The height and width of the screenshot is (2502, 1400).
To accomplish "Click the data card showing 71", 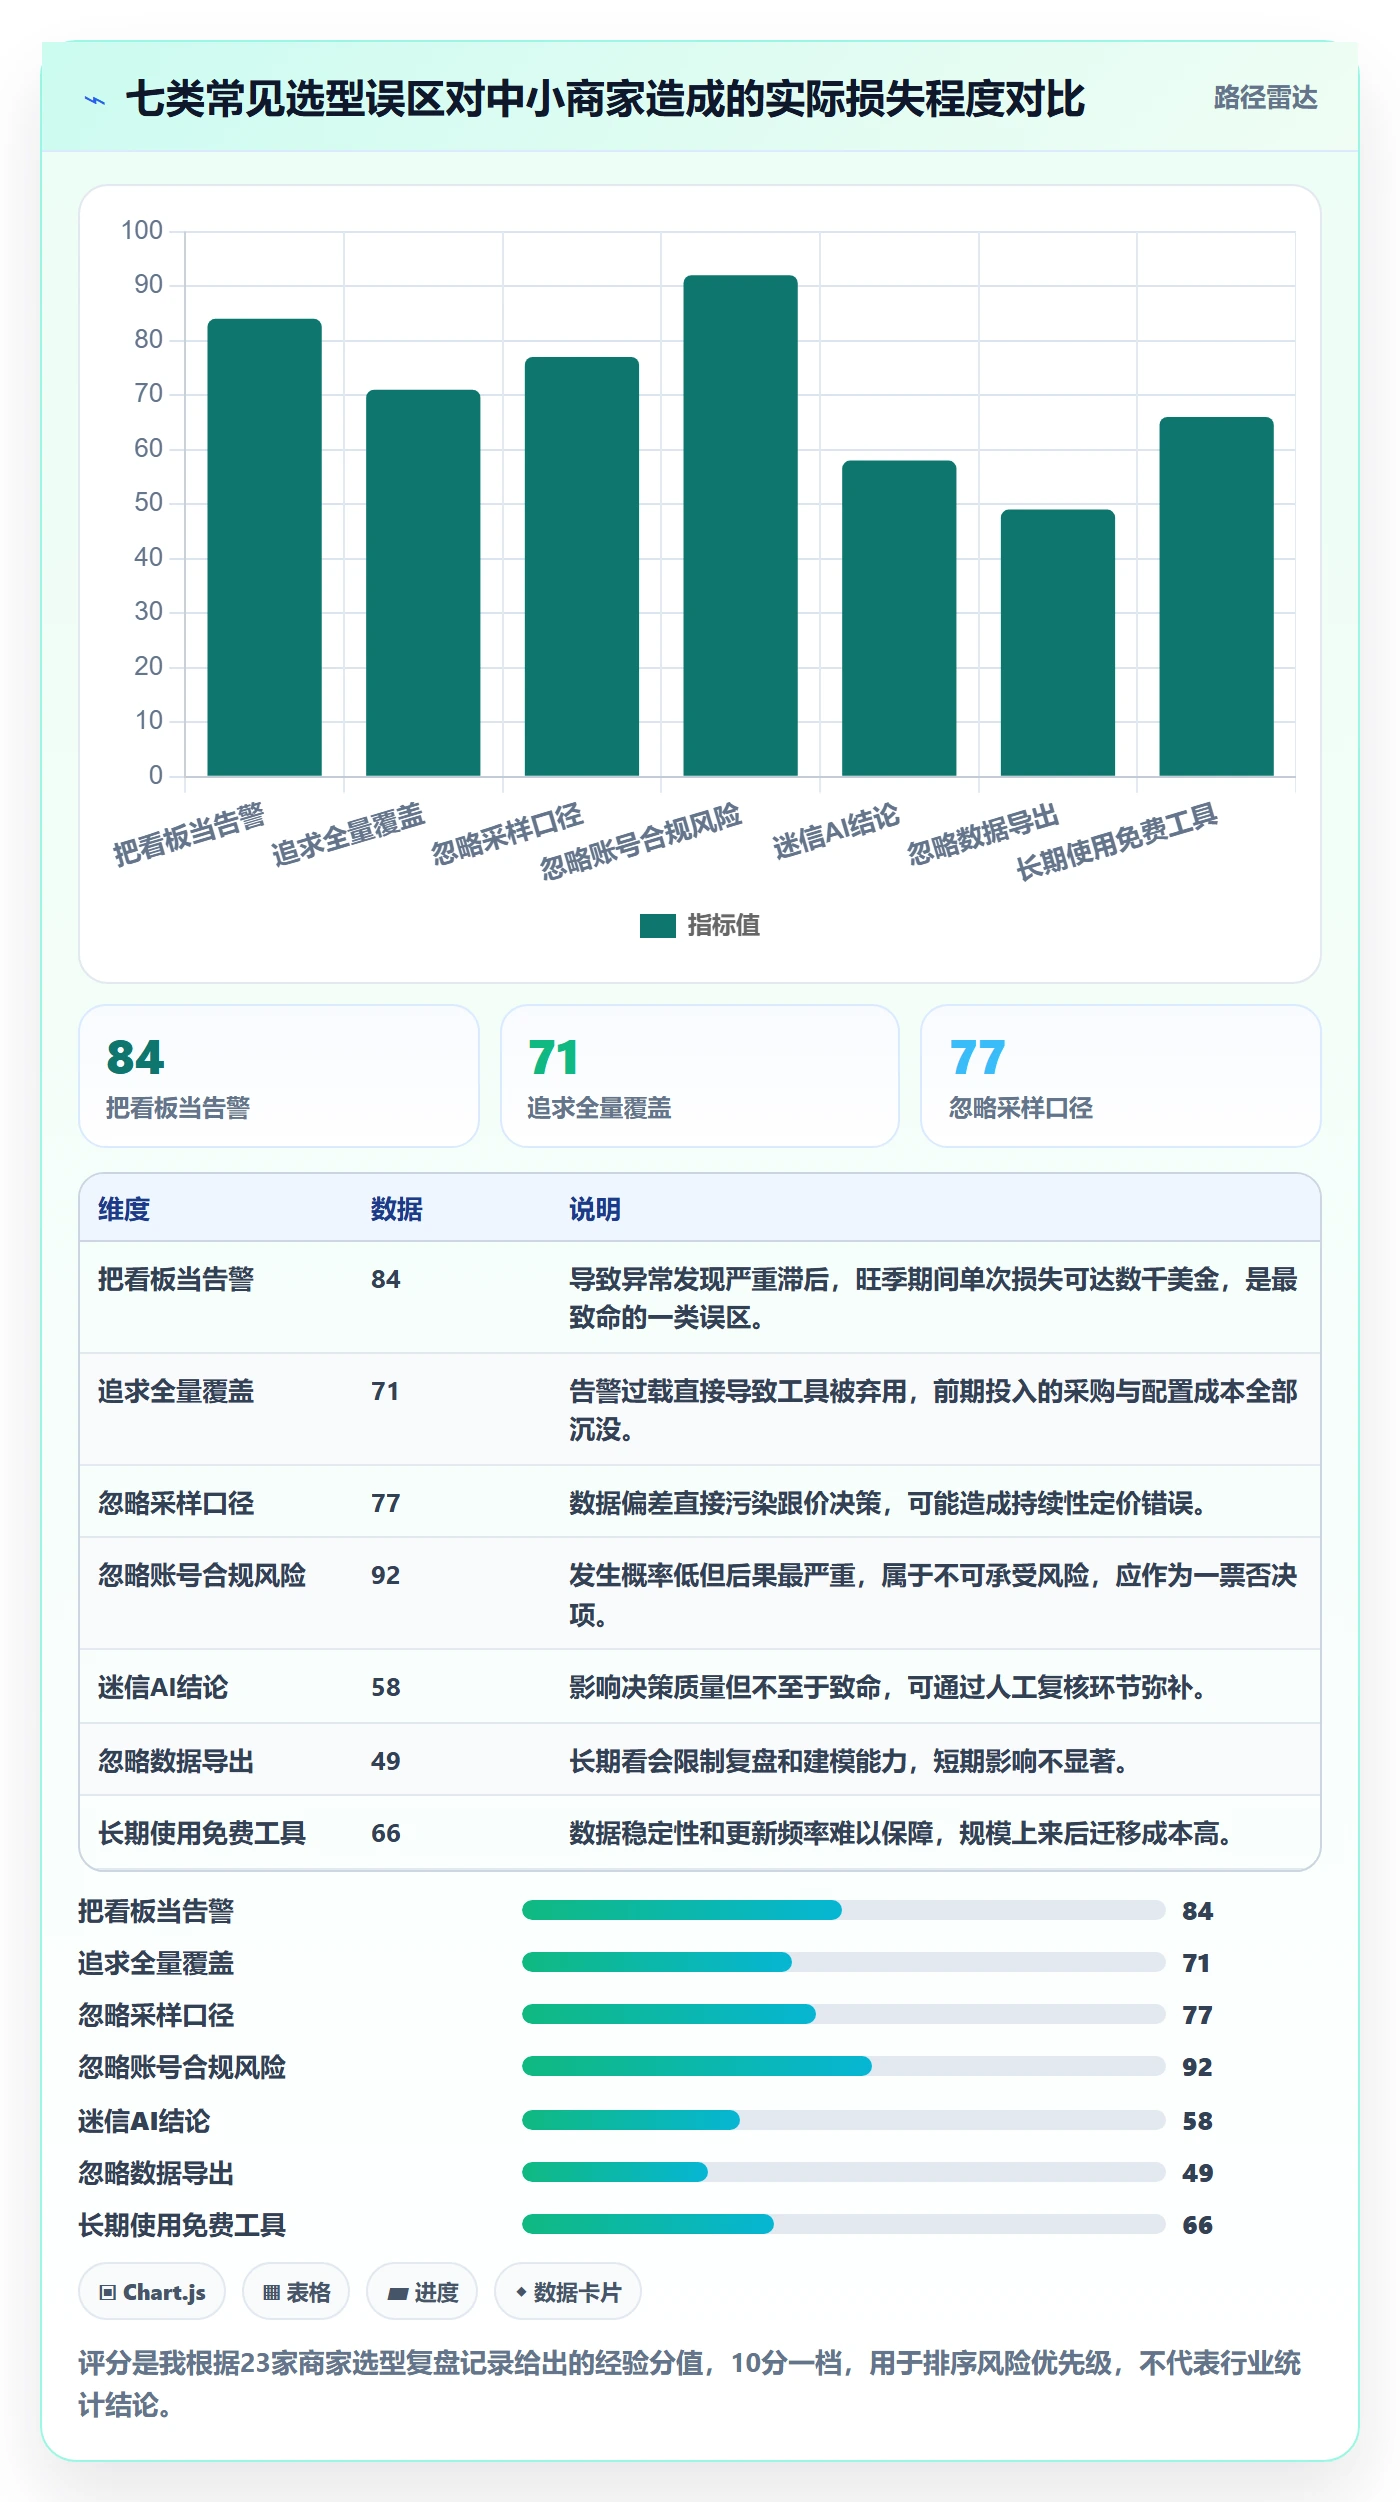I will (x=700, y=1076).
